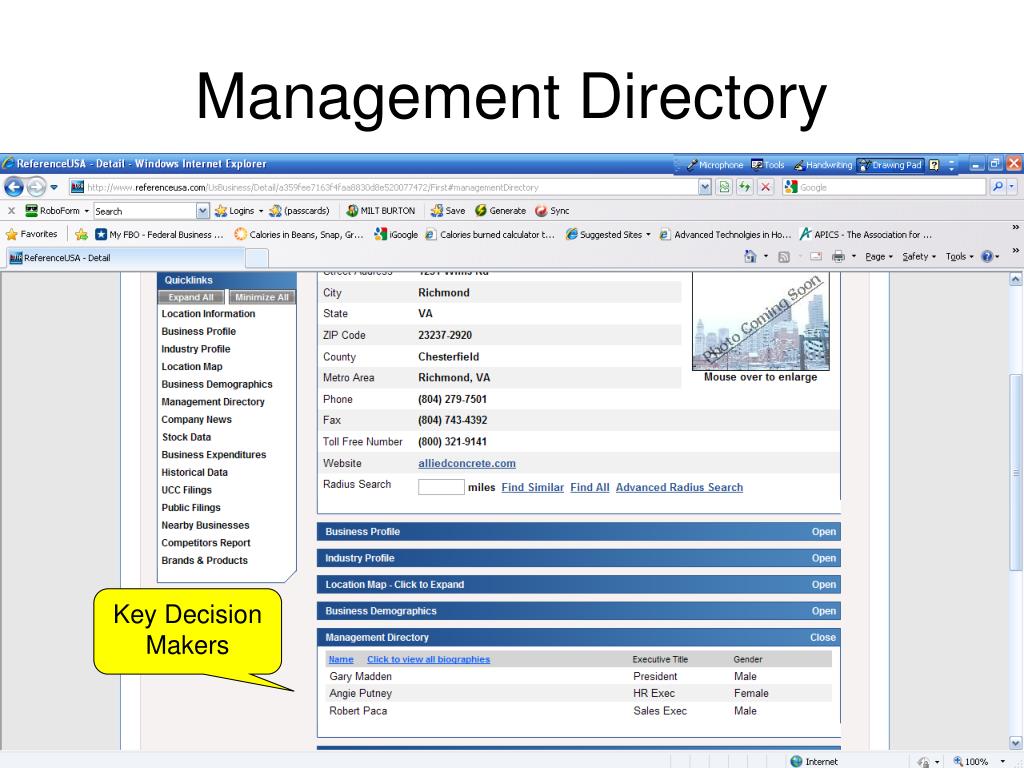Open the Page menu

[878, 257]
